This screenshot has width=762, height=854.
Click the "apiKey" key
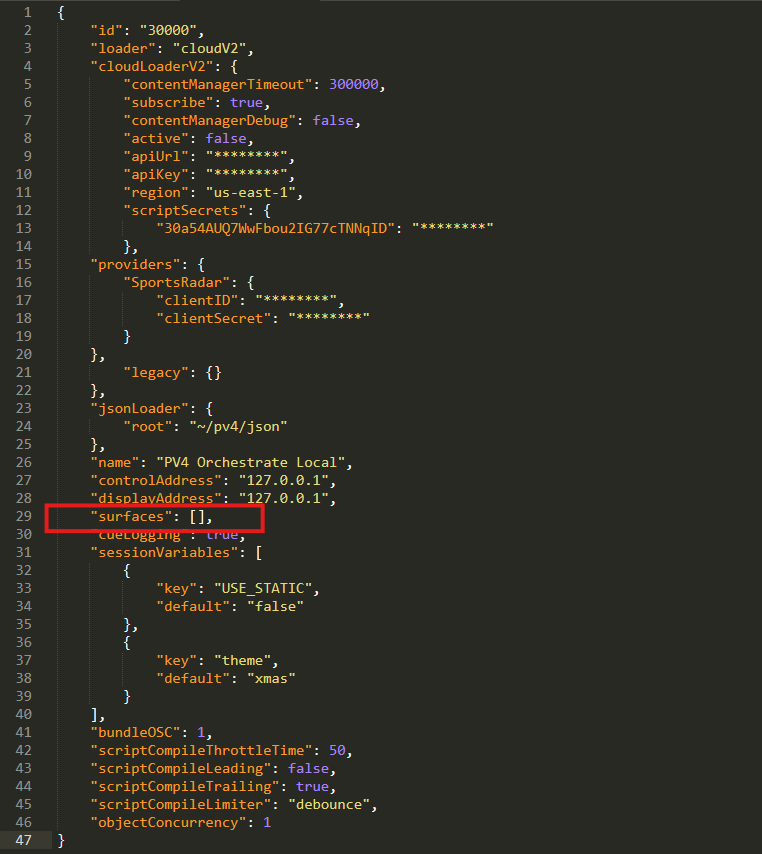[x=156, y=174]
